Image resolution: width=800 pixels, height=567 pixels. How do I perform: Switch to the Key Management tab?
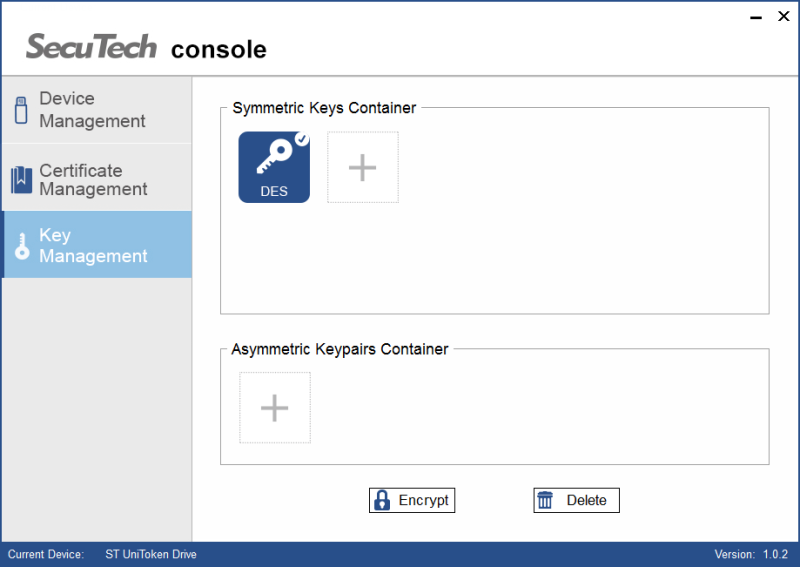click(97, 244)
